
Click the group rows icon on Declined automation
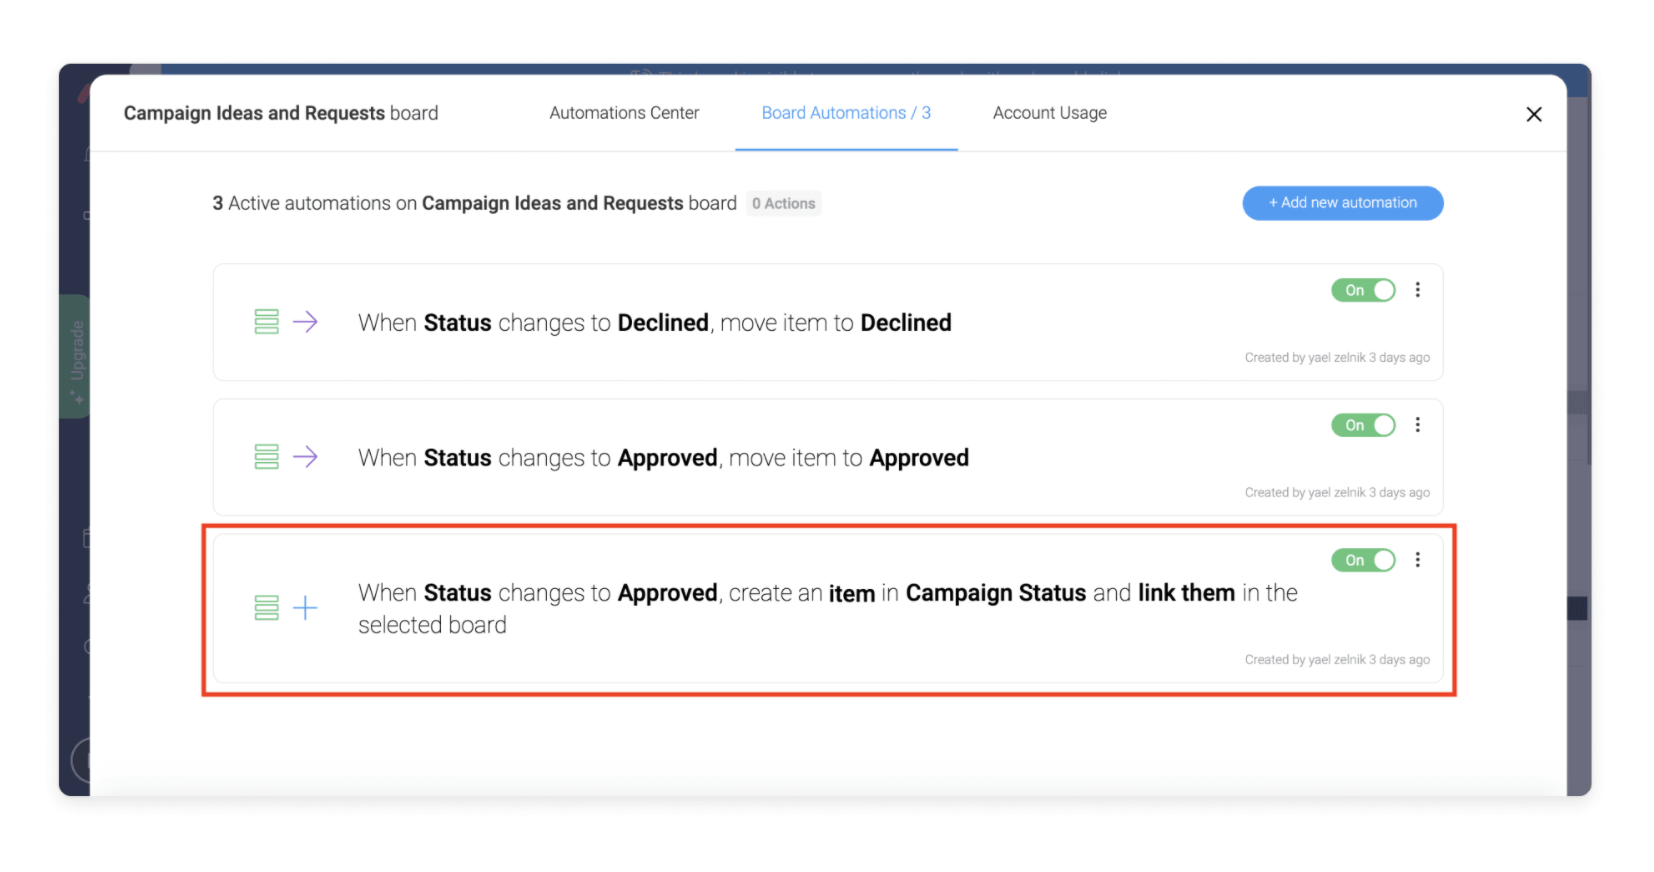[x=266, y=322]
